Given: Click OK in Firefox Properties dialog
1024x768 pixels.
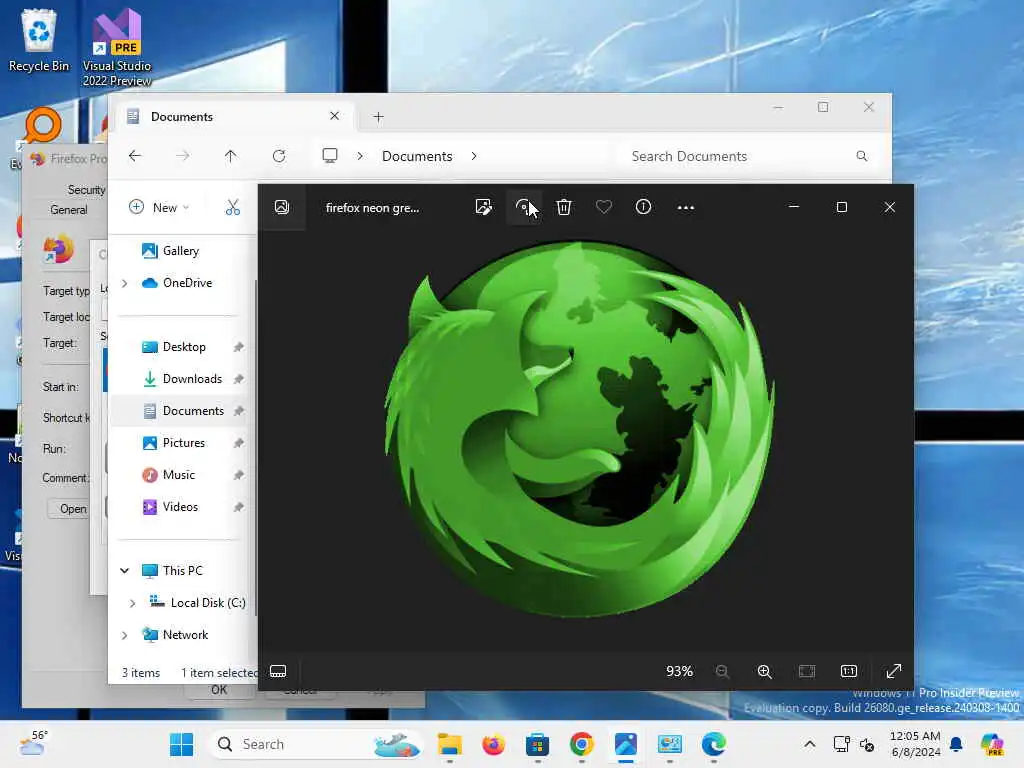Looking at the screenshot, I should (x=219, y=691).
